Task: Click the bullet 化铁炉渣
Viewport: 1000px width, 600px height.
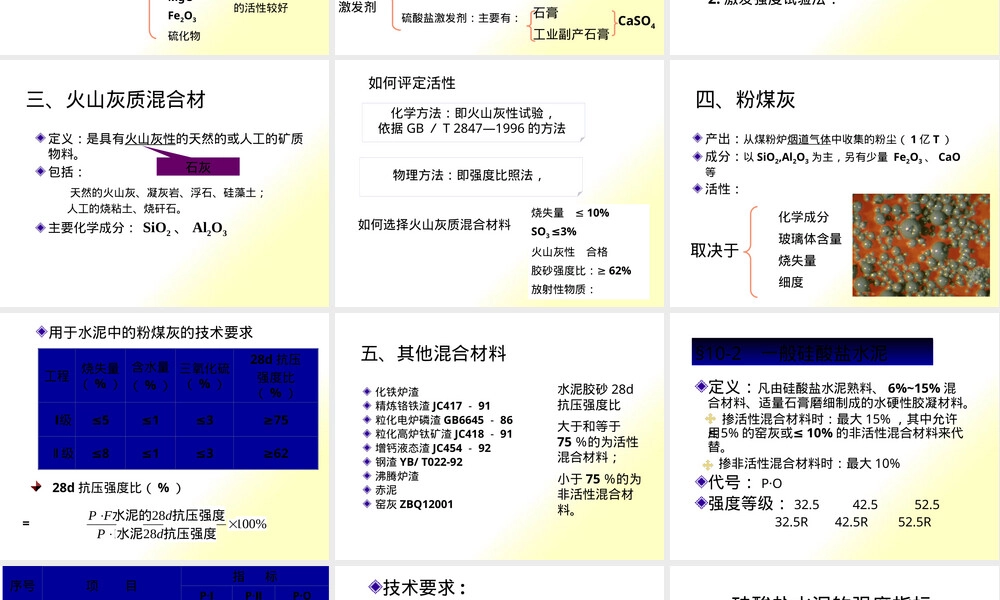Action: (x=391, y=392)
